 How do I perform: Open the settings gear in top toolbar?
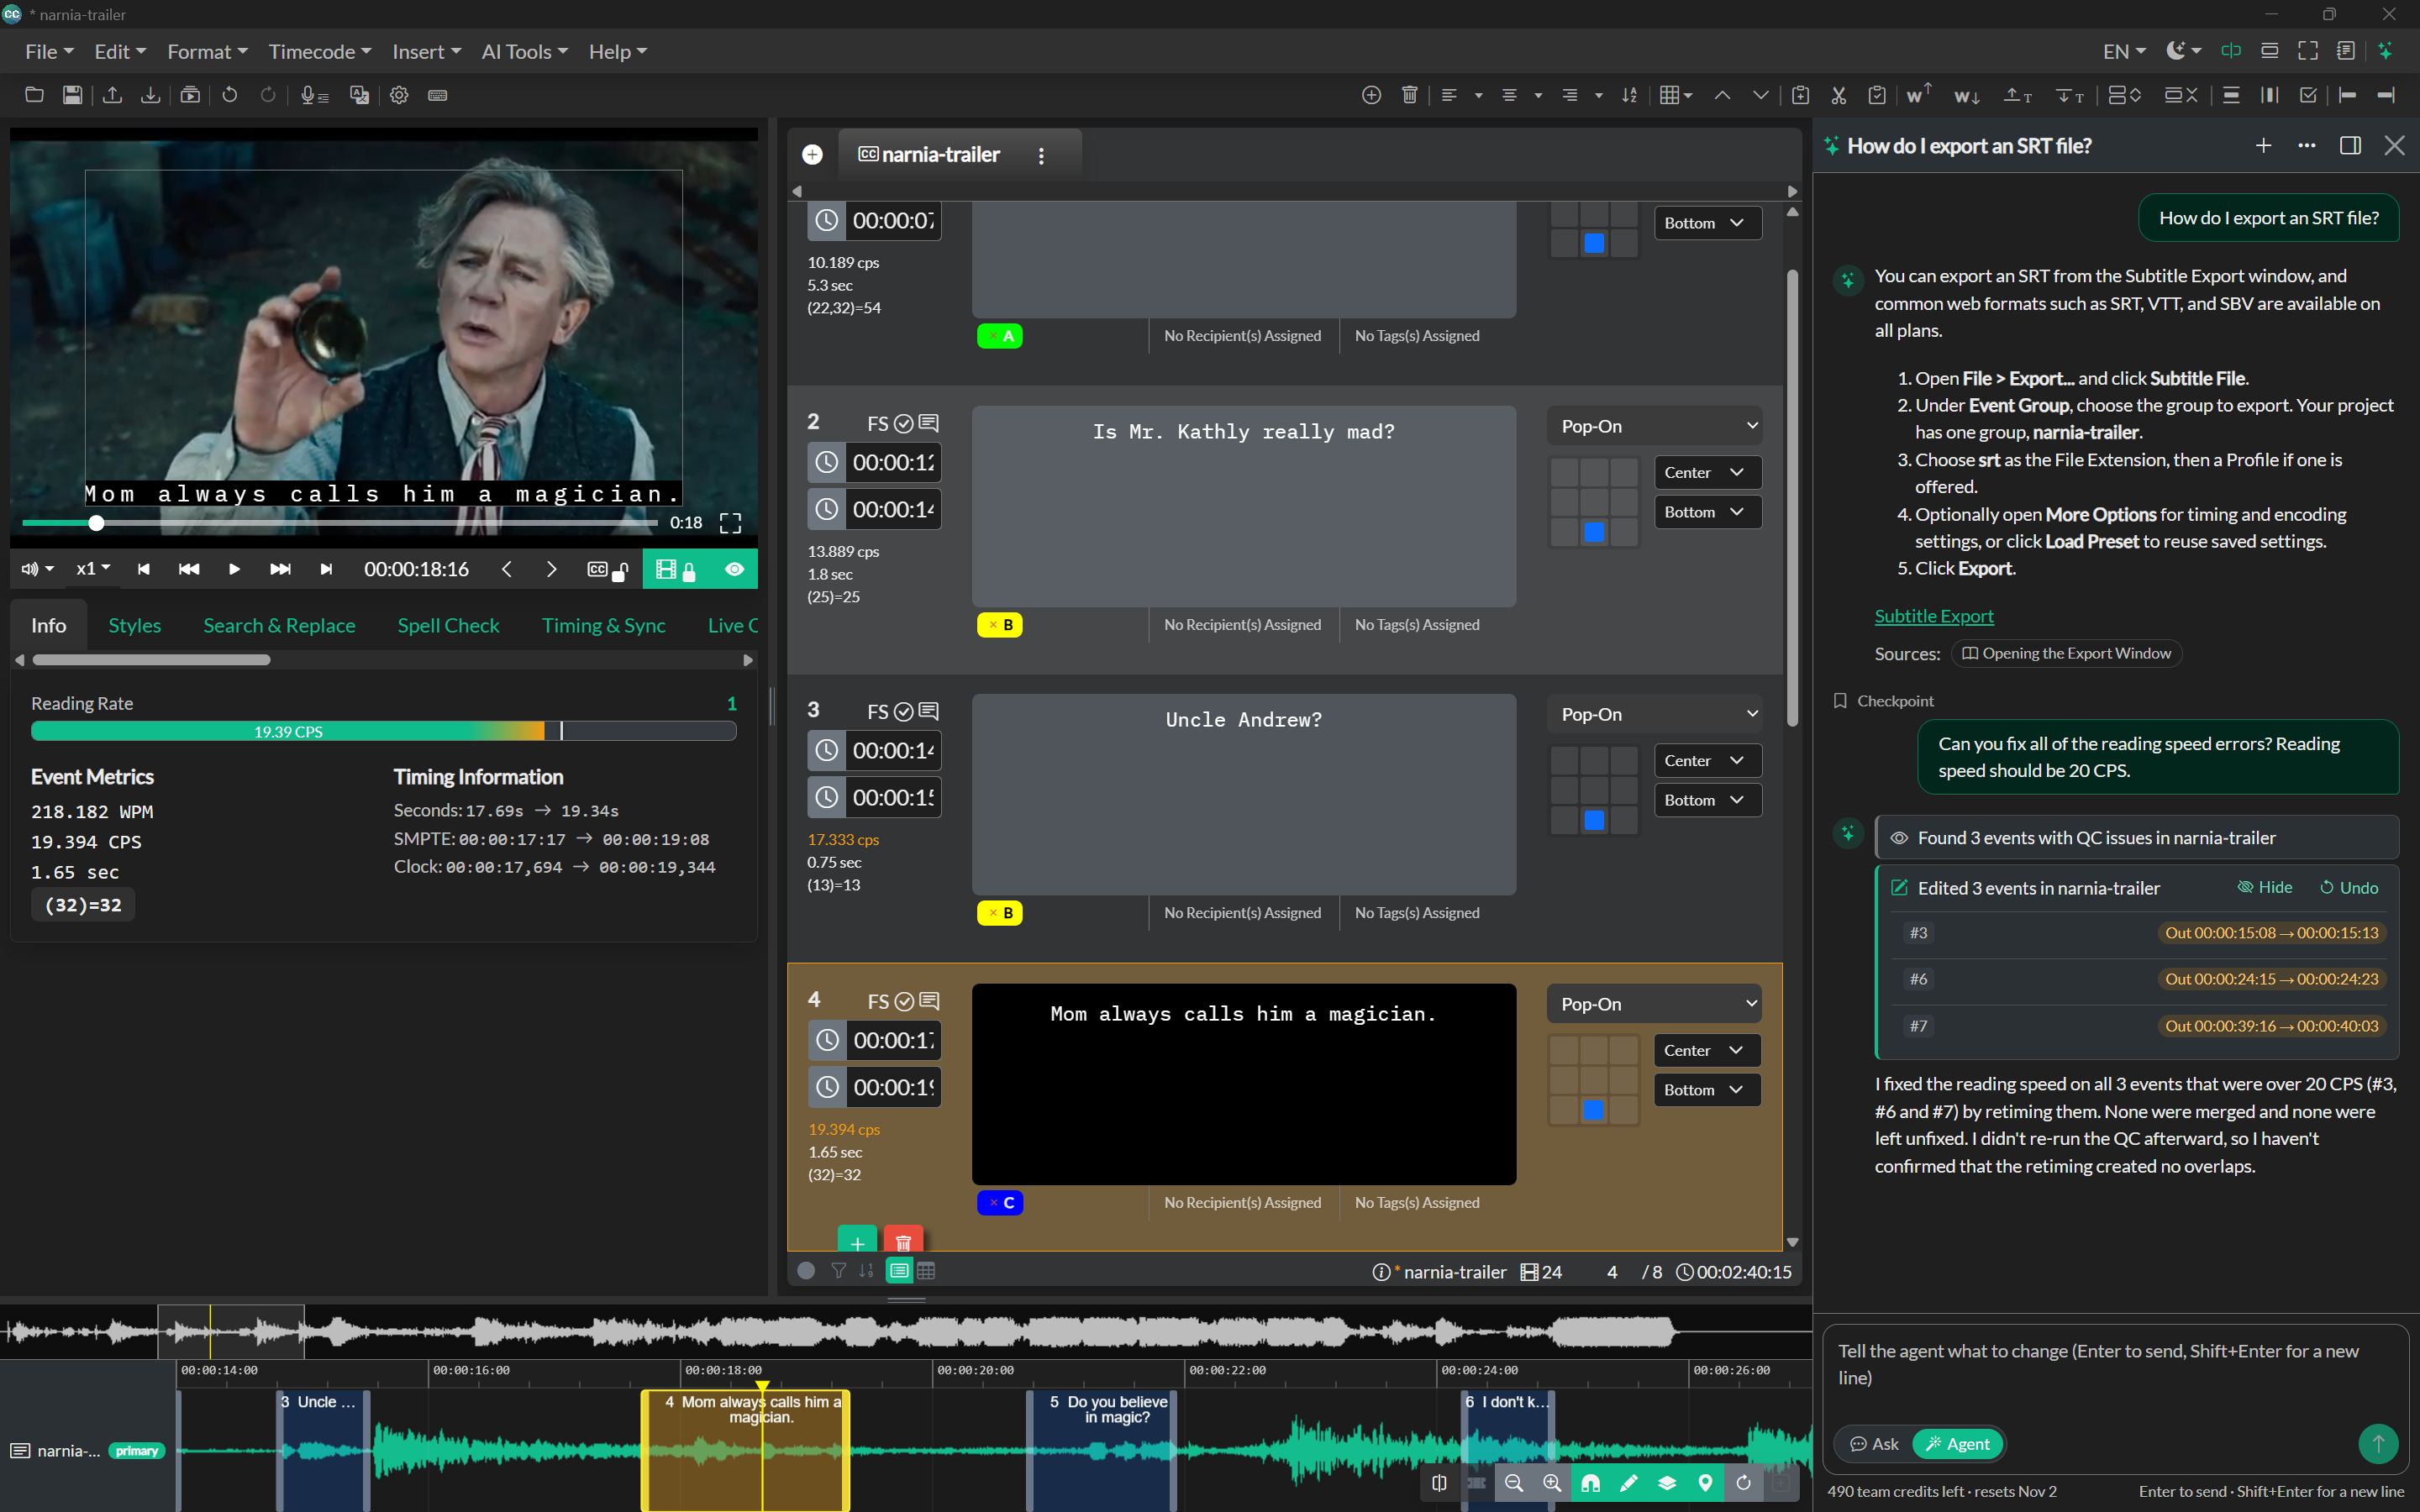[x=399, y=95]
